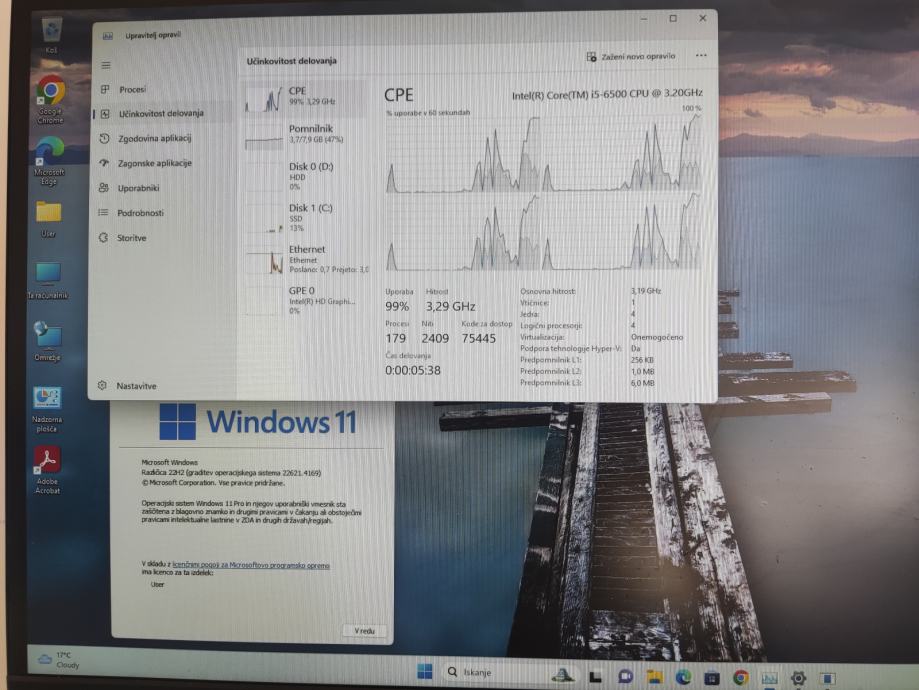Open the Windows Start menu

click(x=425, y=672)
